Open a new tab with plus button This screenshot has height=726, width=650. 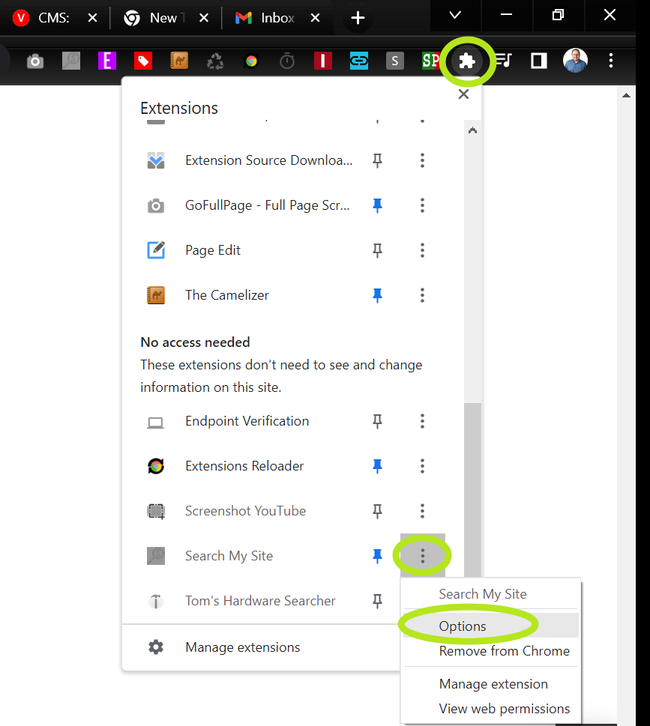(357, 18)
